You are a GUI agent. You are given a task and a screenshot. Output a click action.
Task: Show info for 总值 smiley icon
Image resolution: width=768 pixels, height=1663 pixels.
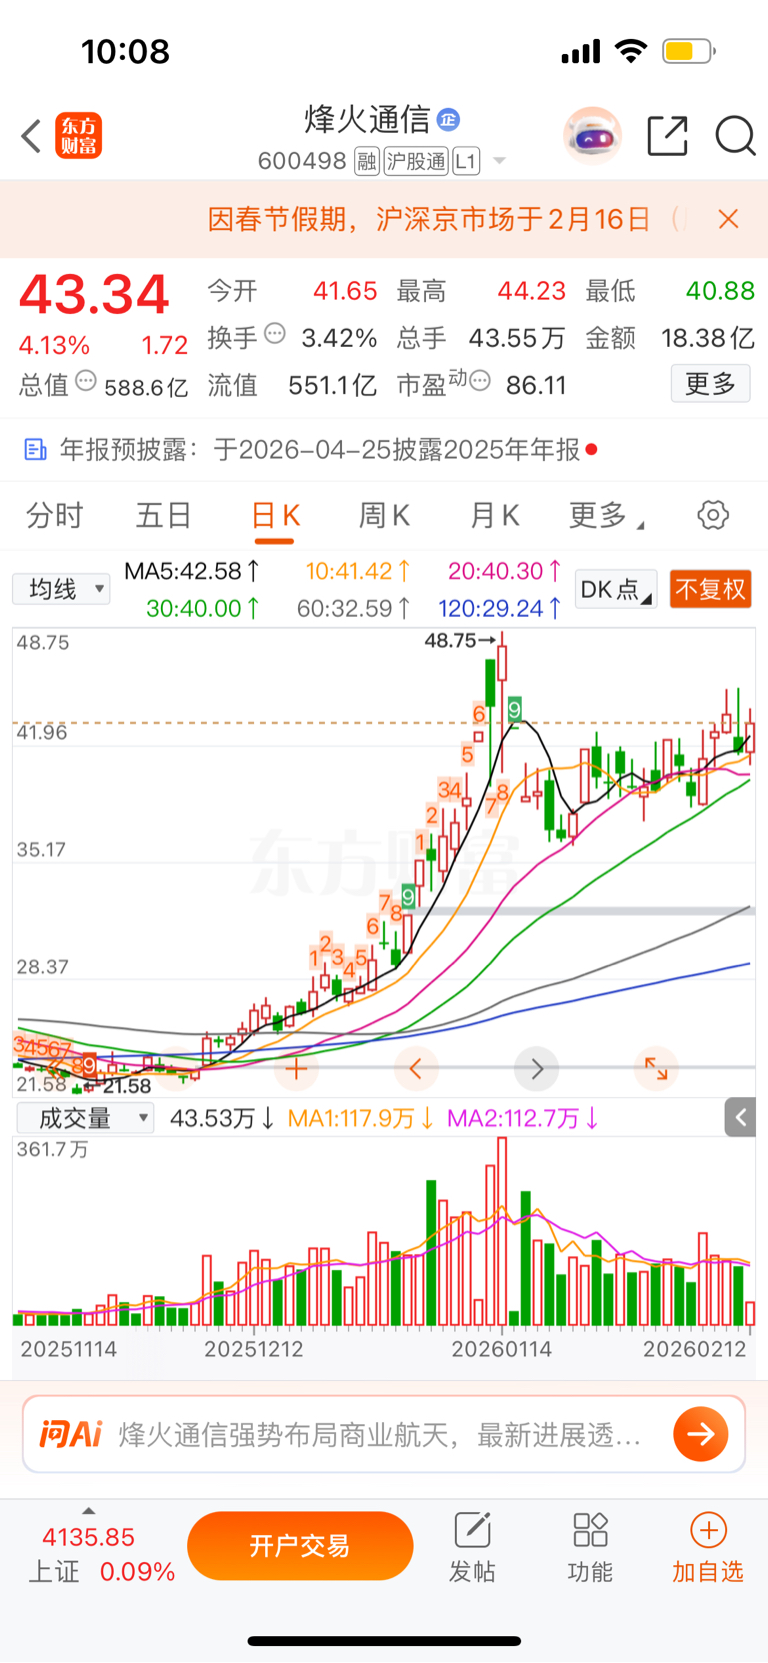[x=86, y=381]
